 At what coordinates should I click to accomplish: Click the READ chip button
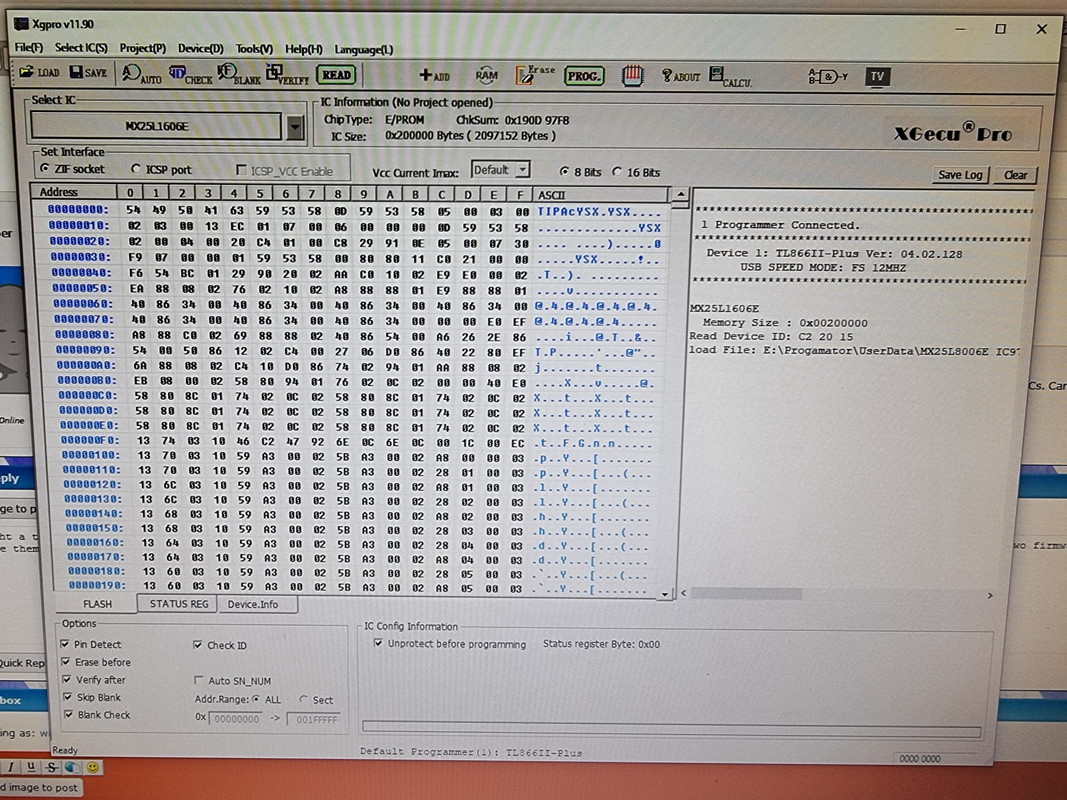(336, 75)
